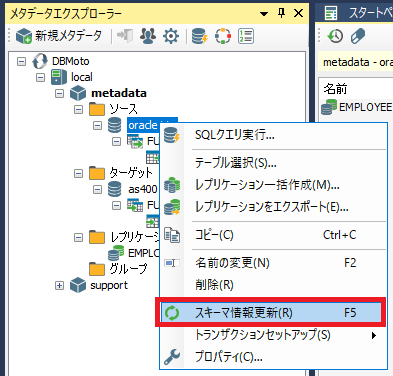The width and height of the screenshot is (393, 376).
Task: Collapse the ターゲット folder
Action: 78,173
